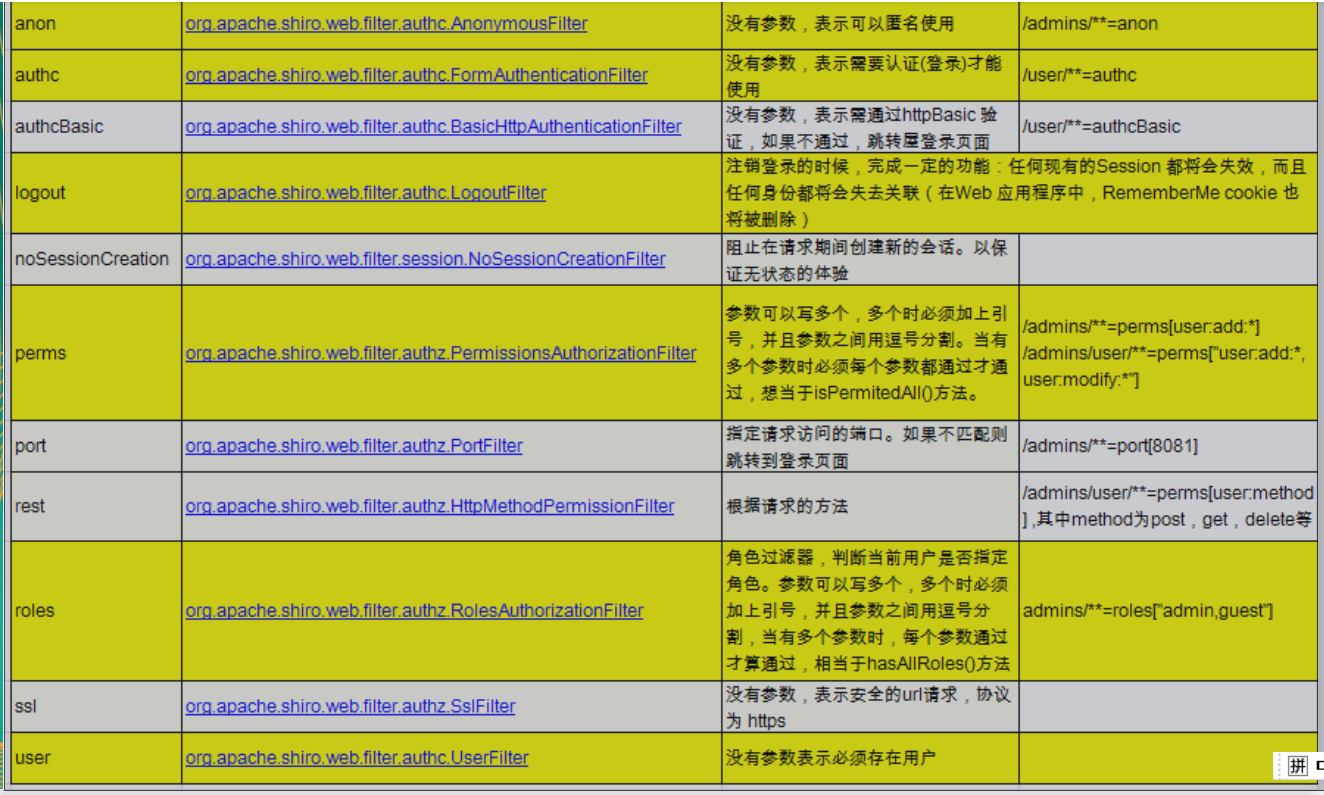Open the UserFilter link
The image size is (1324, 795).
[357, 758]
